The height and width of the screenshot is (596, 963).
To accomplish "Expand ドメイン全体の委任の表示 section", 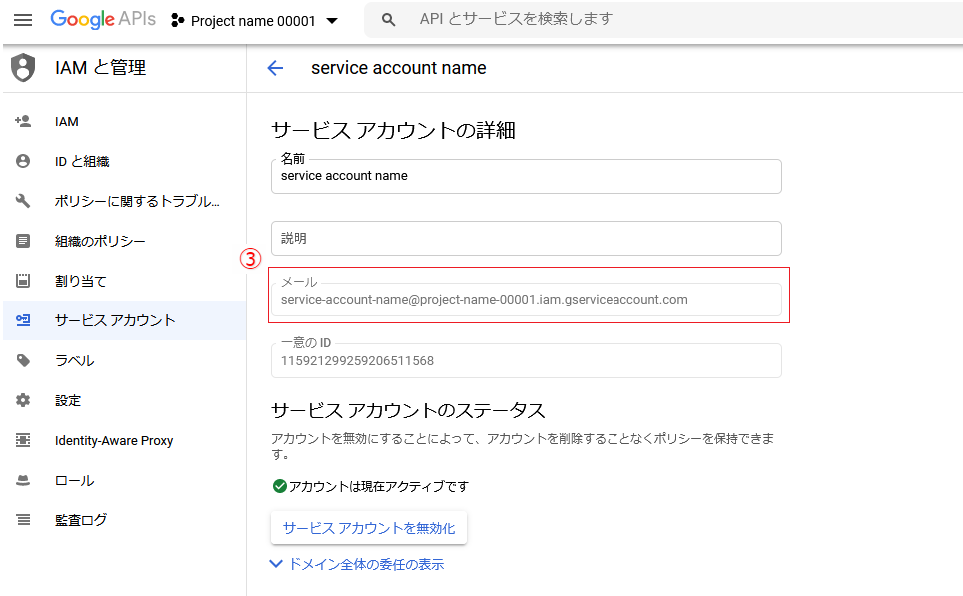I will (x=357, y=564).
